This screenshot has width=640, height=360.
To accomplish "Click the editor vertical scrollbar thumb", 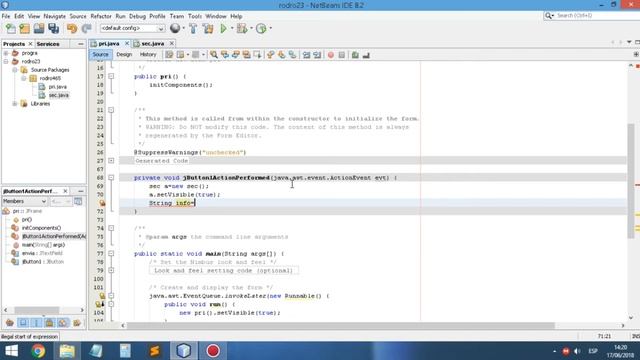I will [x=631, y=180].
